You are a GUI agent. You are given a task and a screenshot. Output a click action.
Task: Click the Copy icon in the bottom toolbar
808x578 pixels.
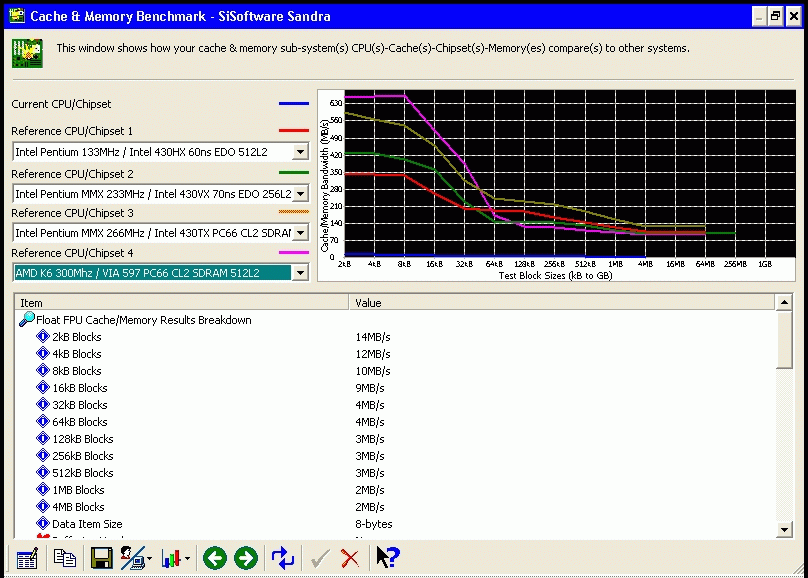pyautogui.click(x=65, y=558)
